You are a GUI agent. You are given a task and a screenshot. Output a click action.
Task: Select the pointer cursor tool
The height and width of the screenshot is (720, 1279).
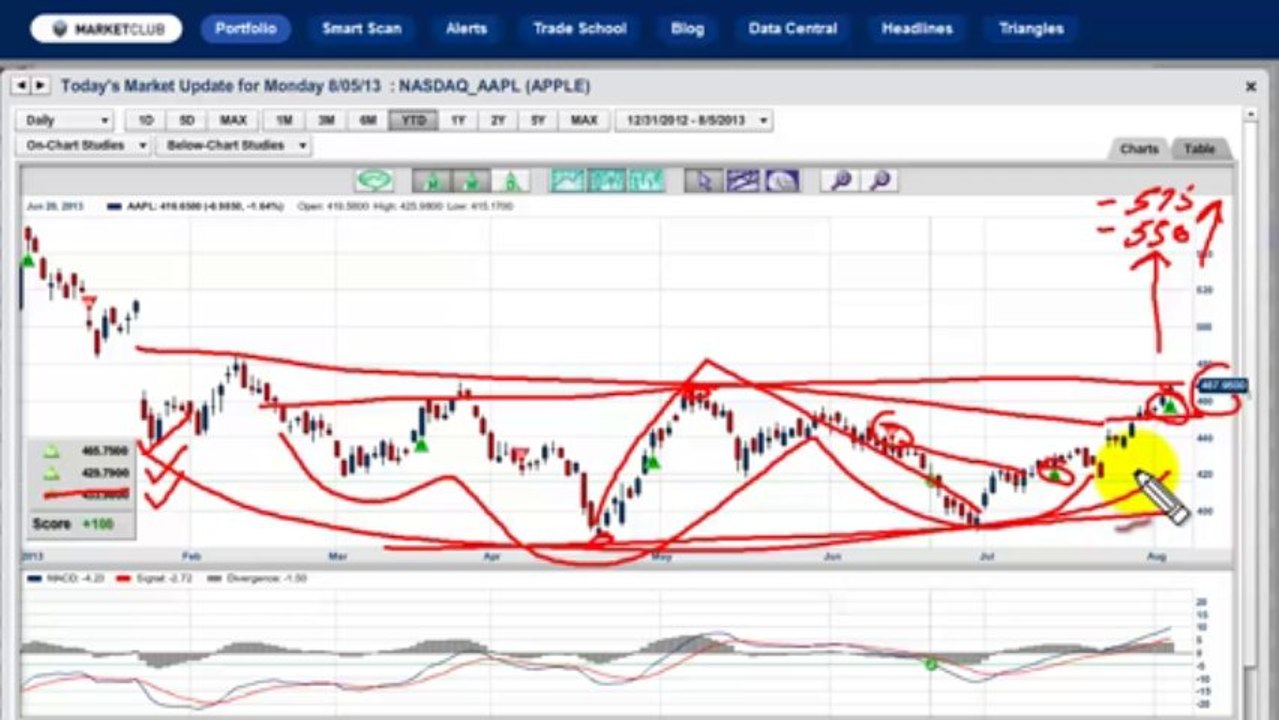click(704, 181)
